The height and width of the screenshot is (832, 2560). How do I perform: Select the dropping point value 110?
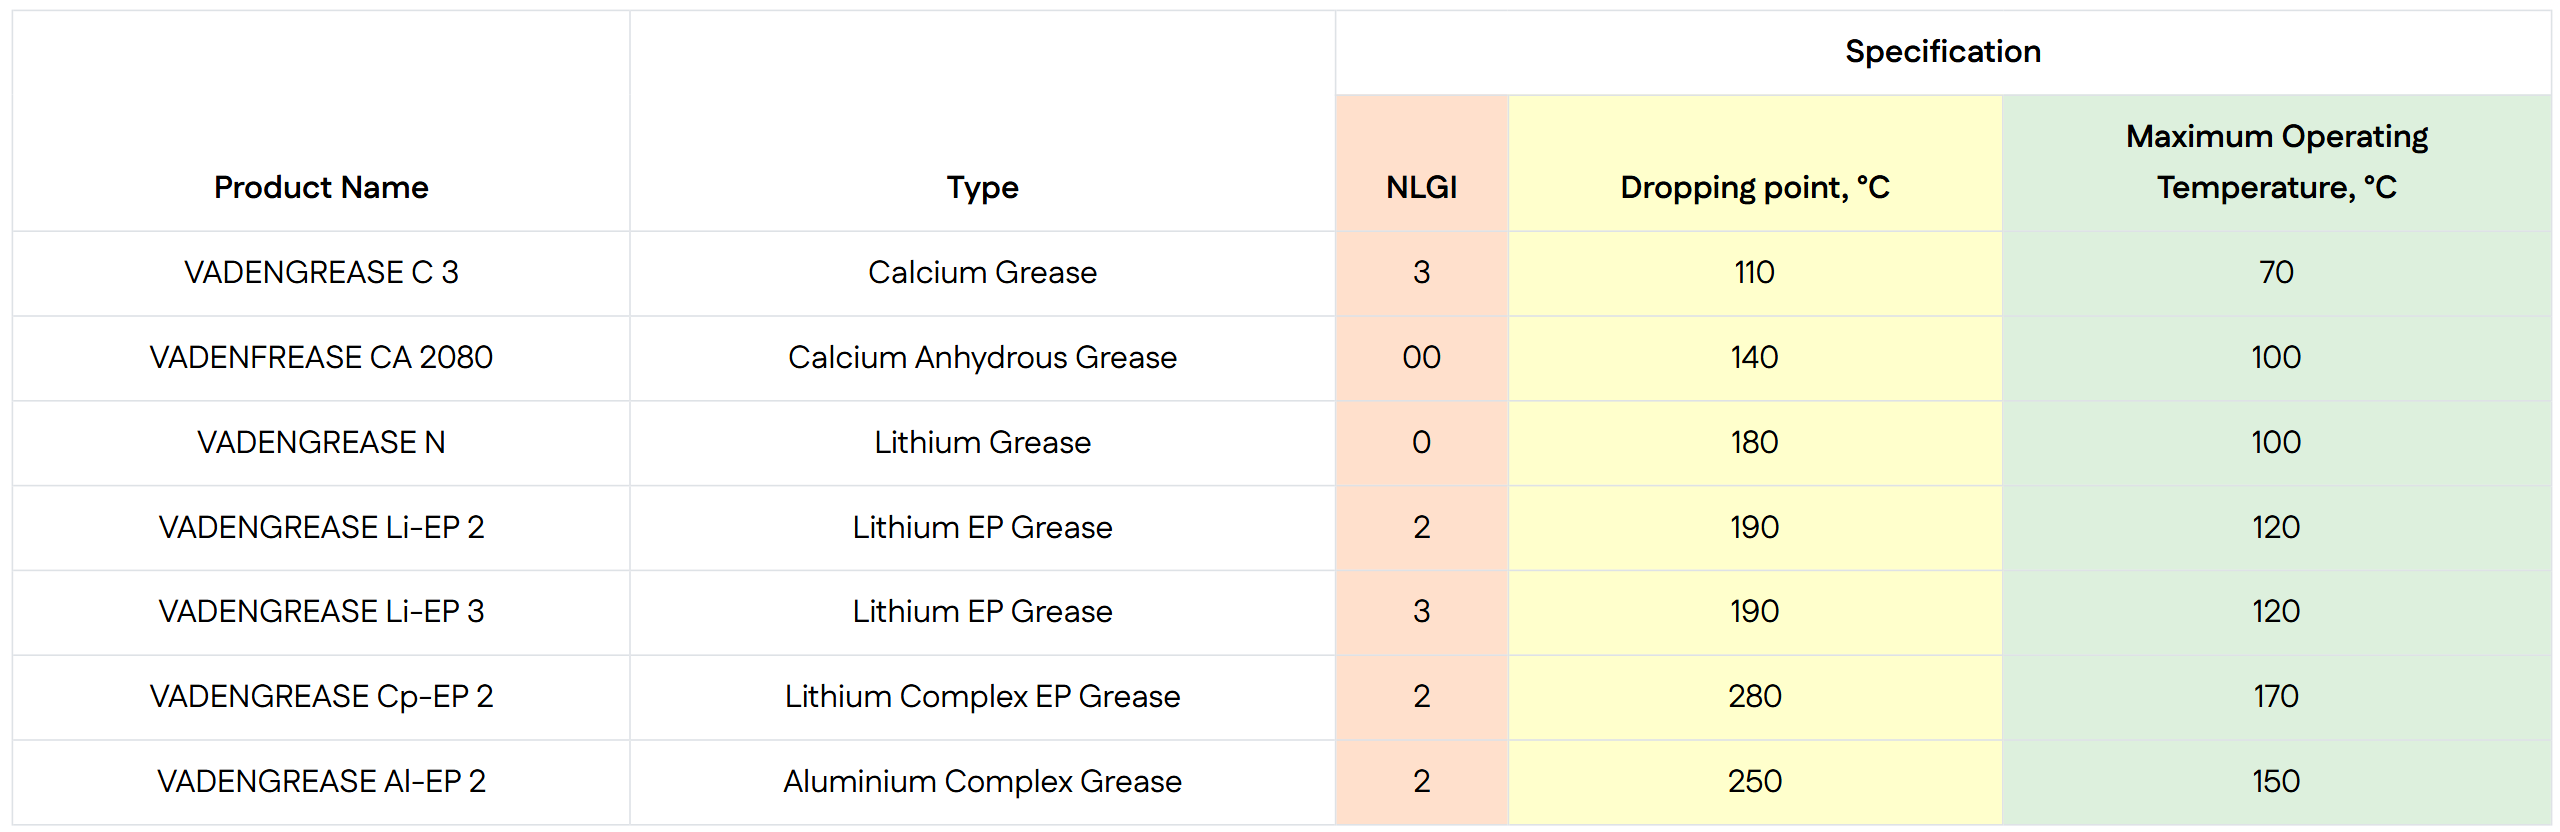[1754, 272]
